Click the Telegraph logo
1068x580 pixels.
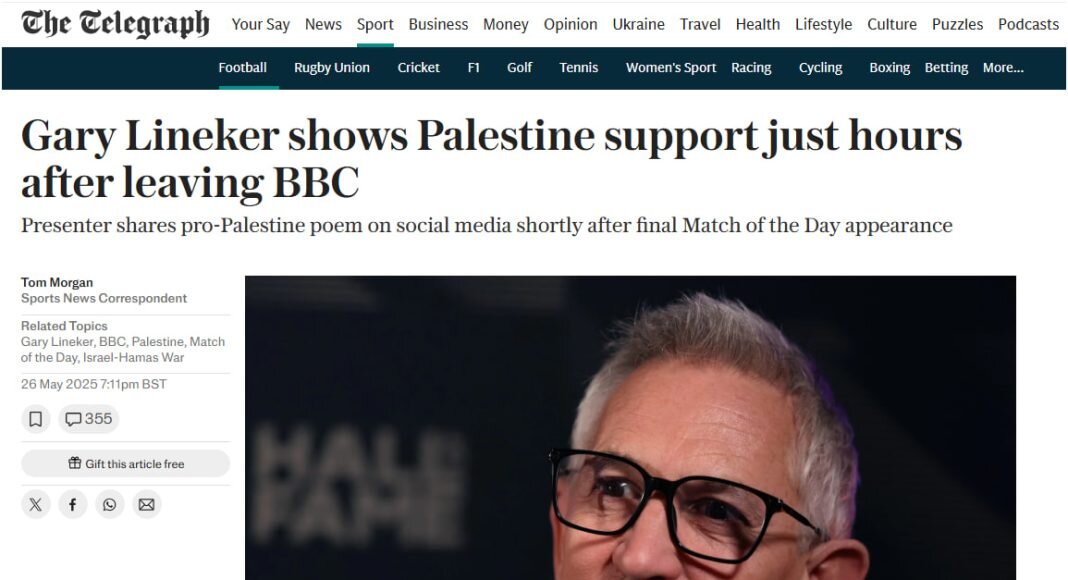click(x=115, y=24)
